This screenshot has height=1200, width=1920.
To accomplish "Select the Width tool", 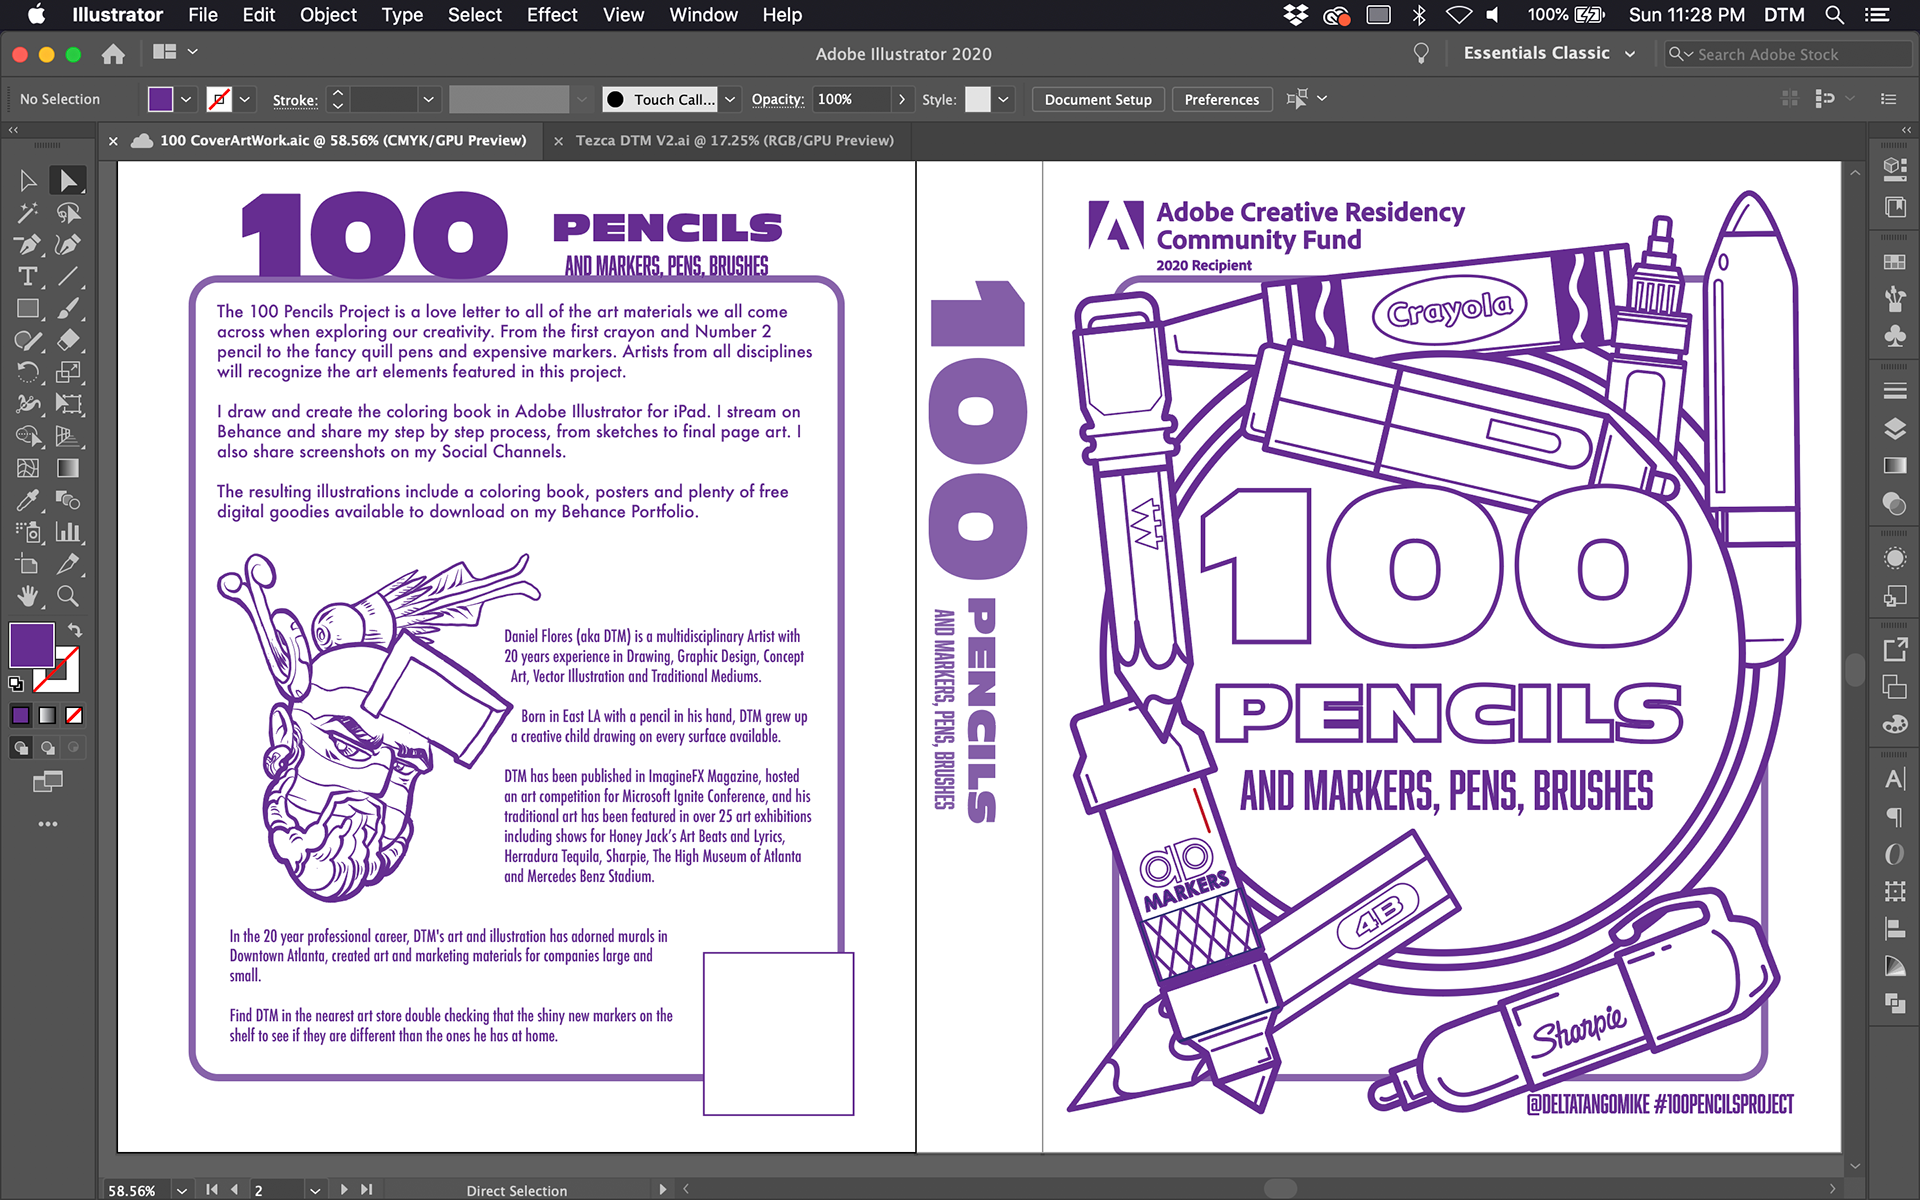I will 28,404.
